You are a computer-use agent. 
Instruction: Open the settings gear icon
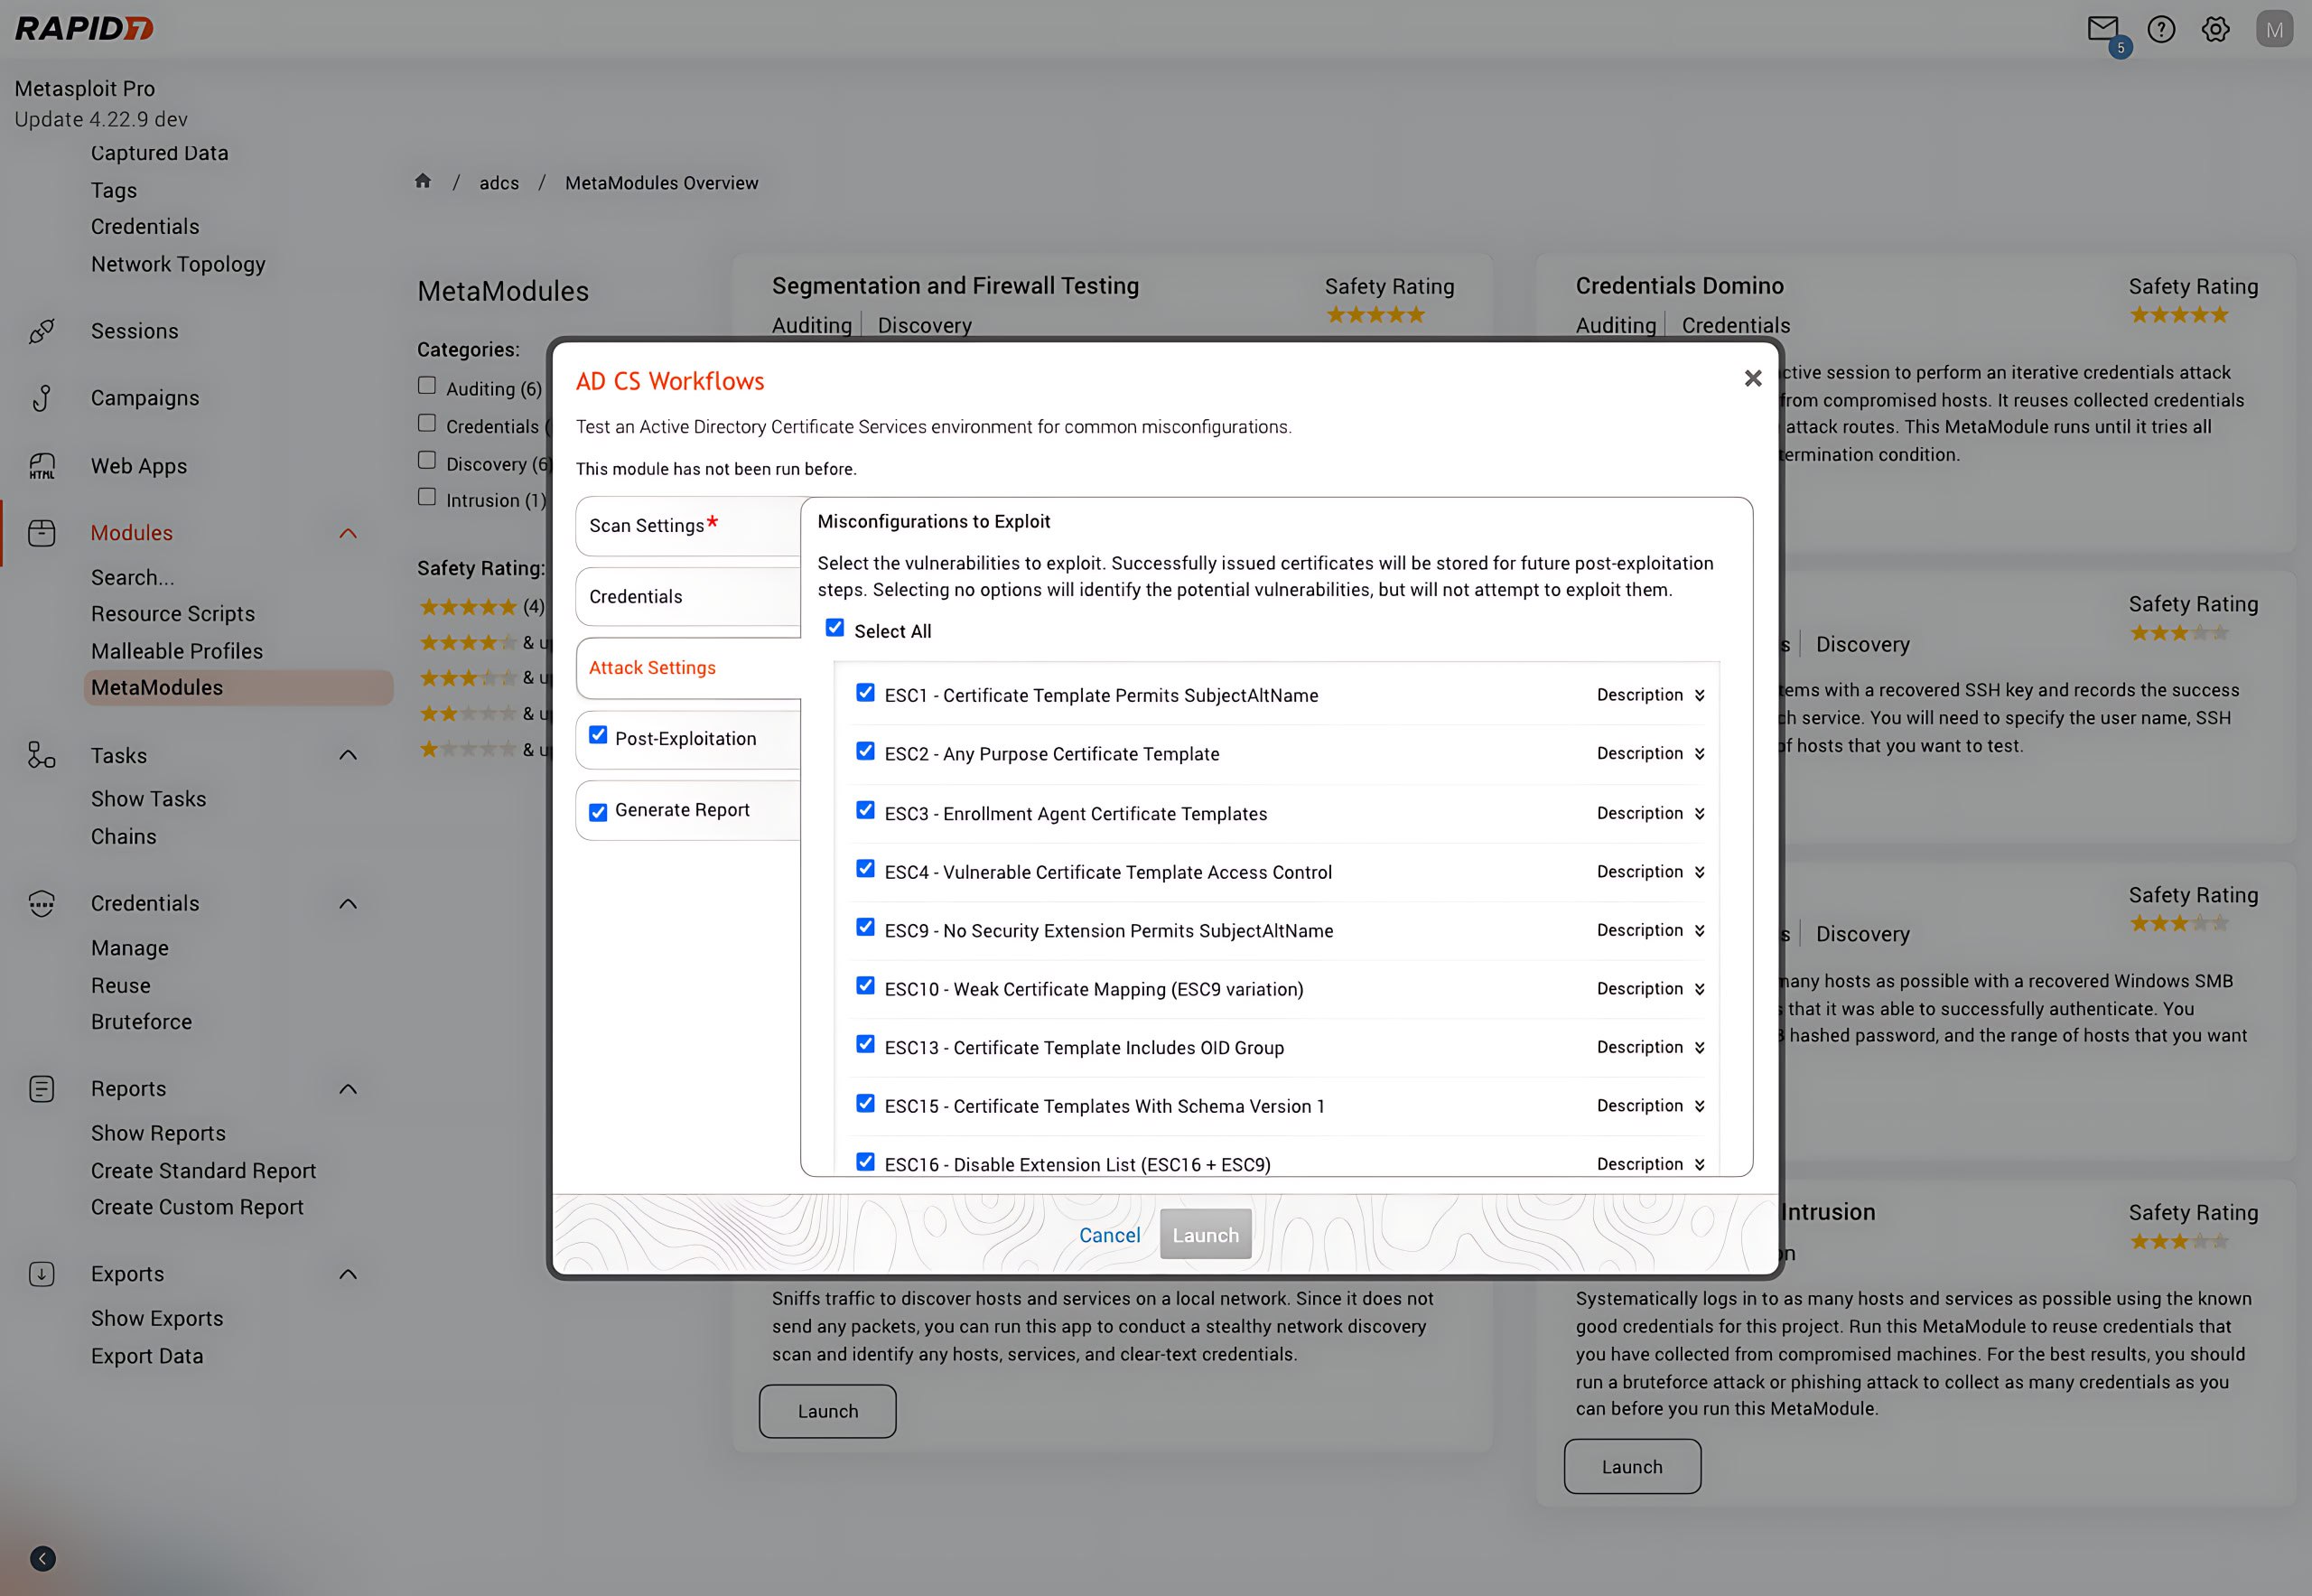point(2215,29)
